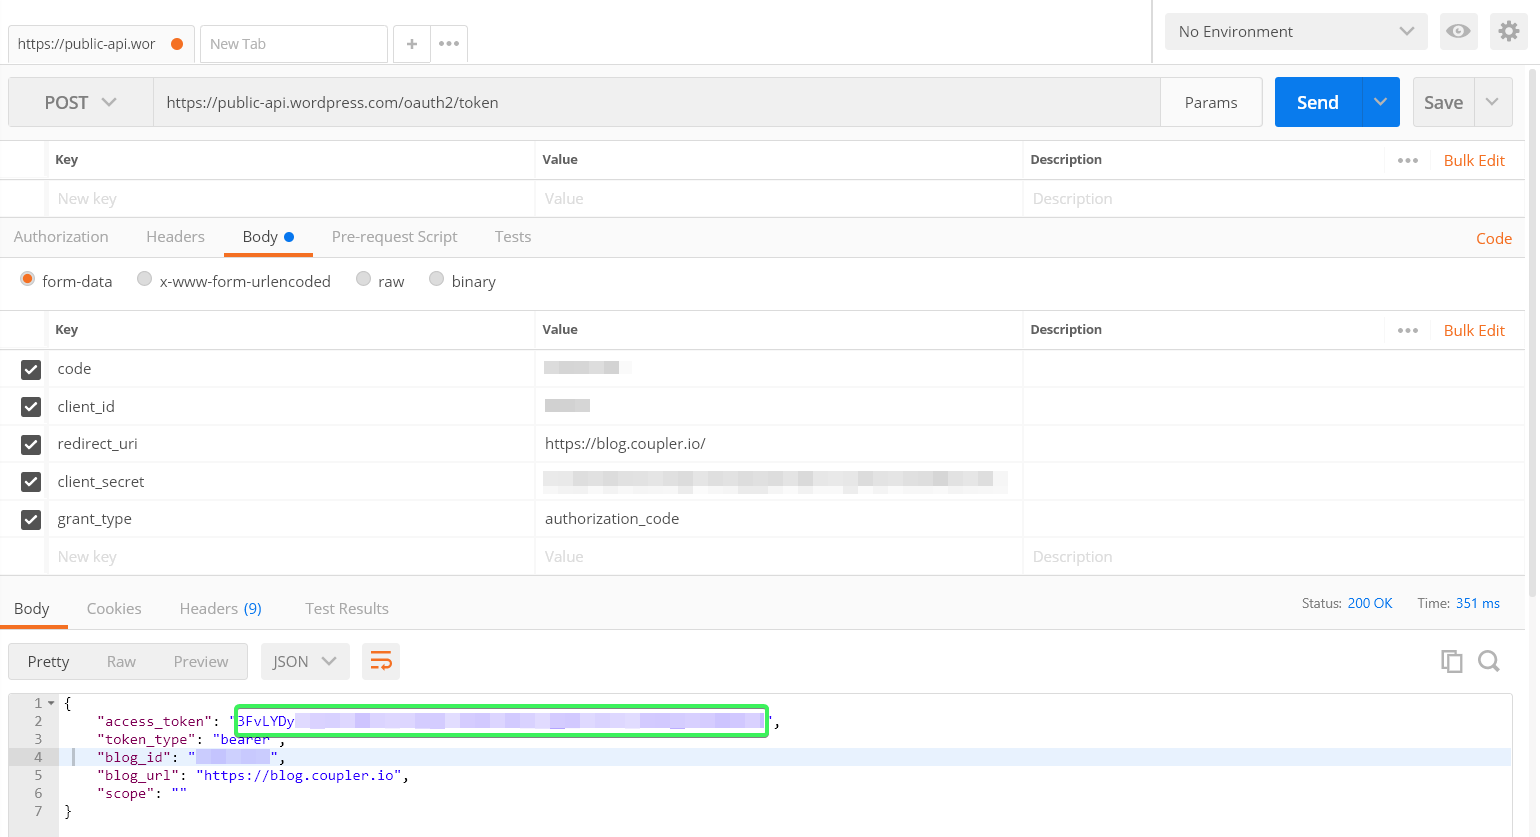Open response search with magnifier icon

[x=1488, y=661]
